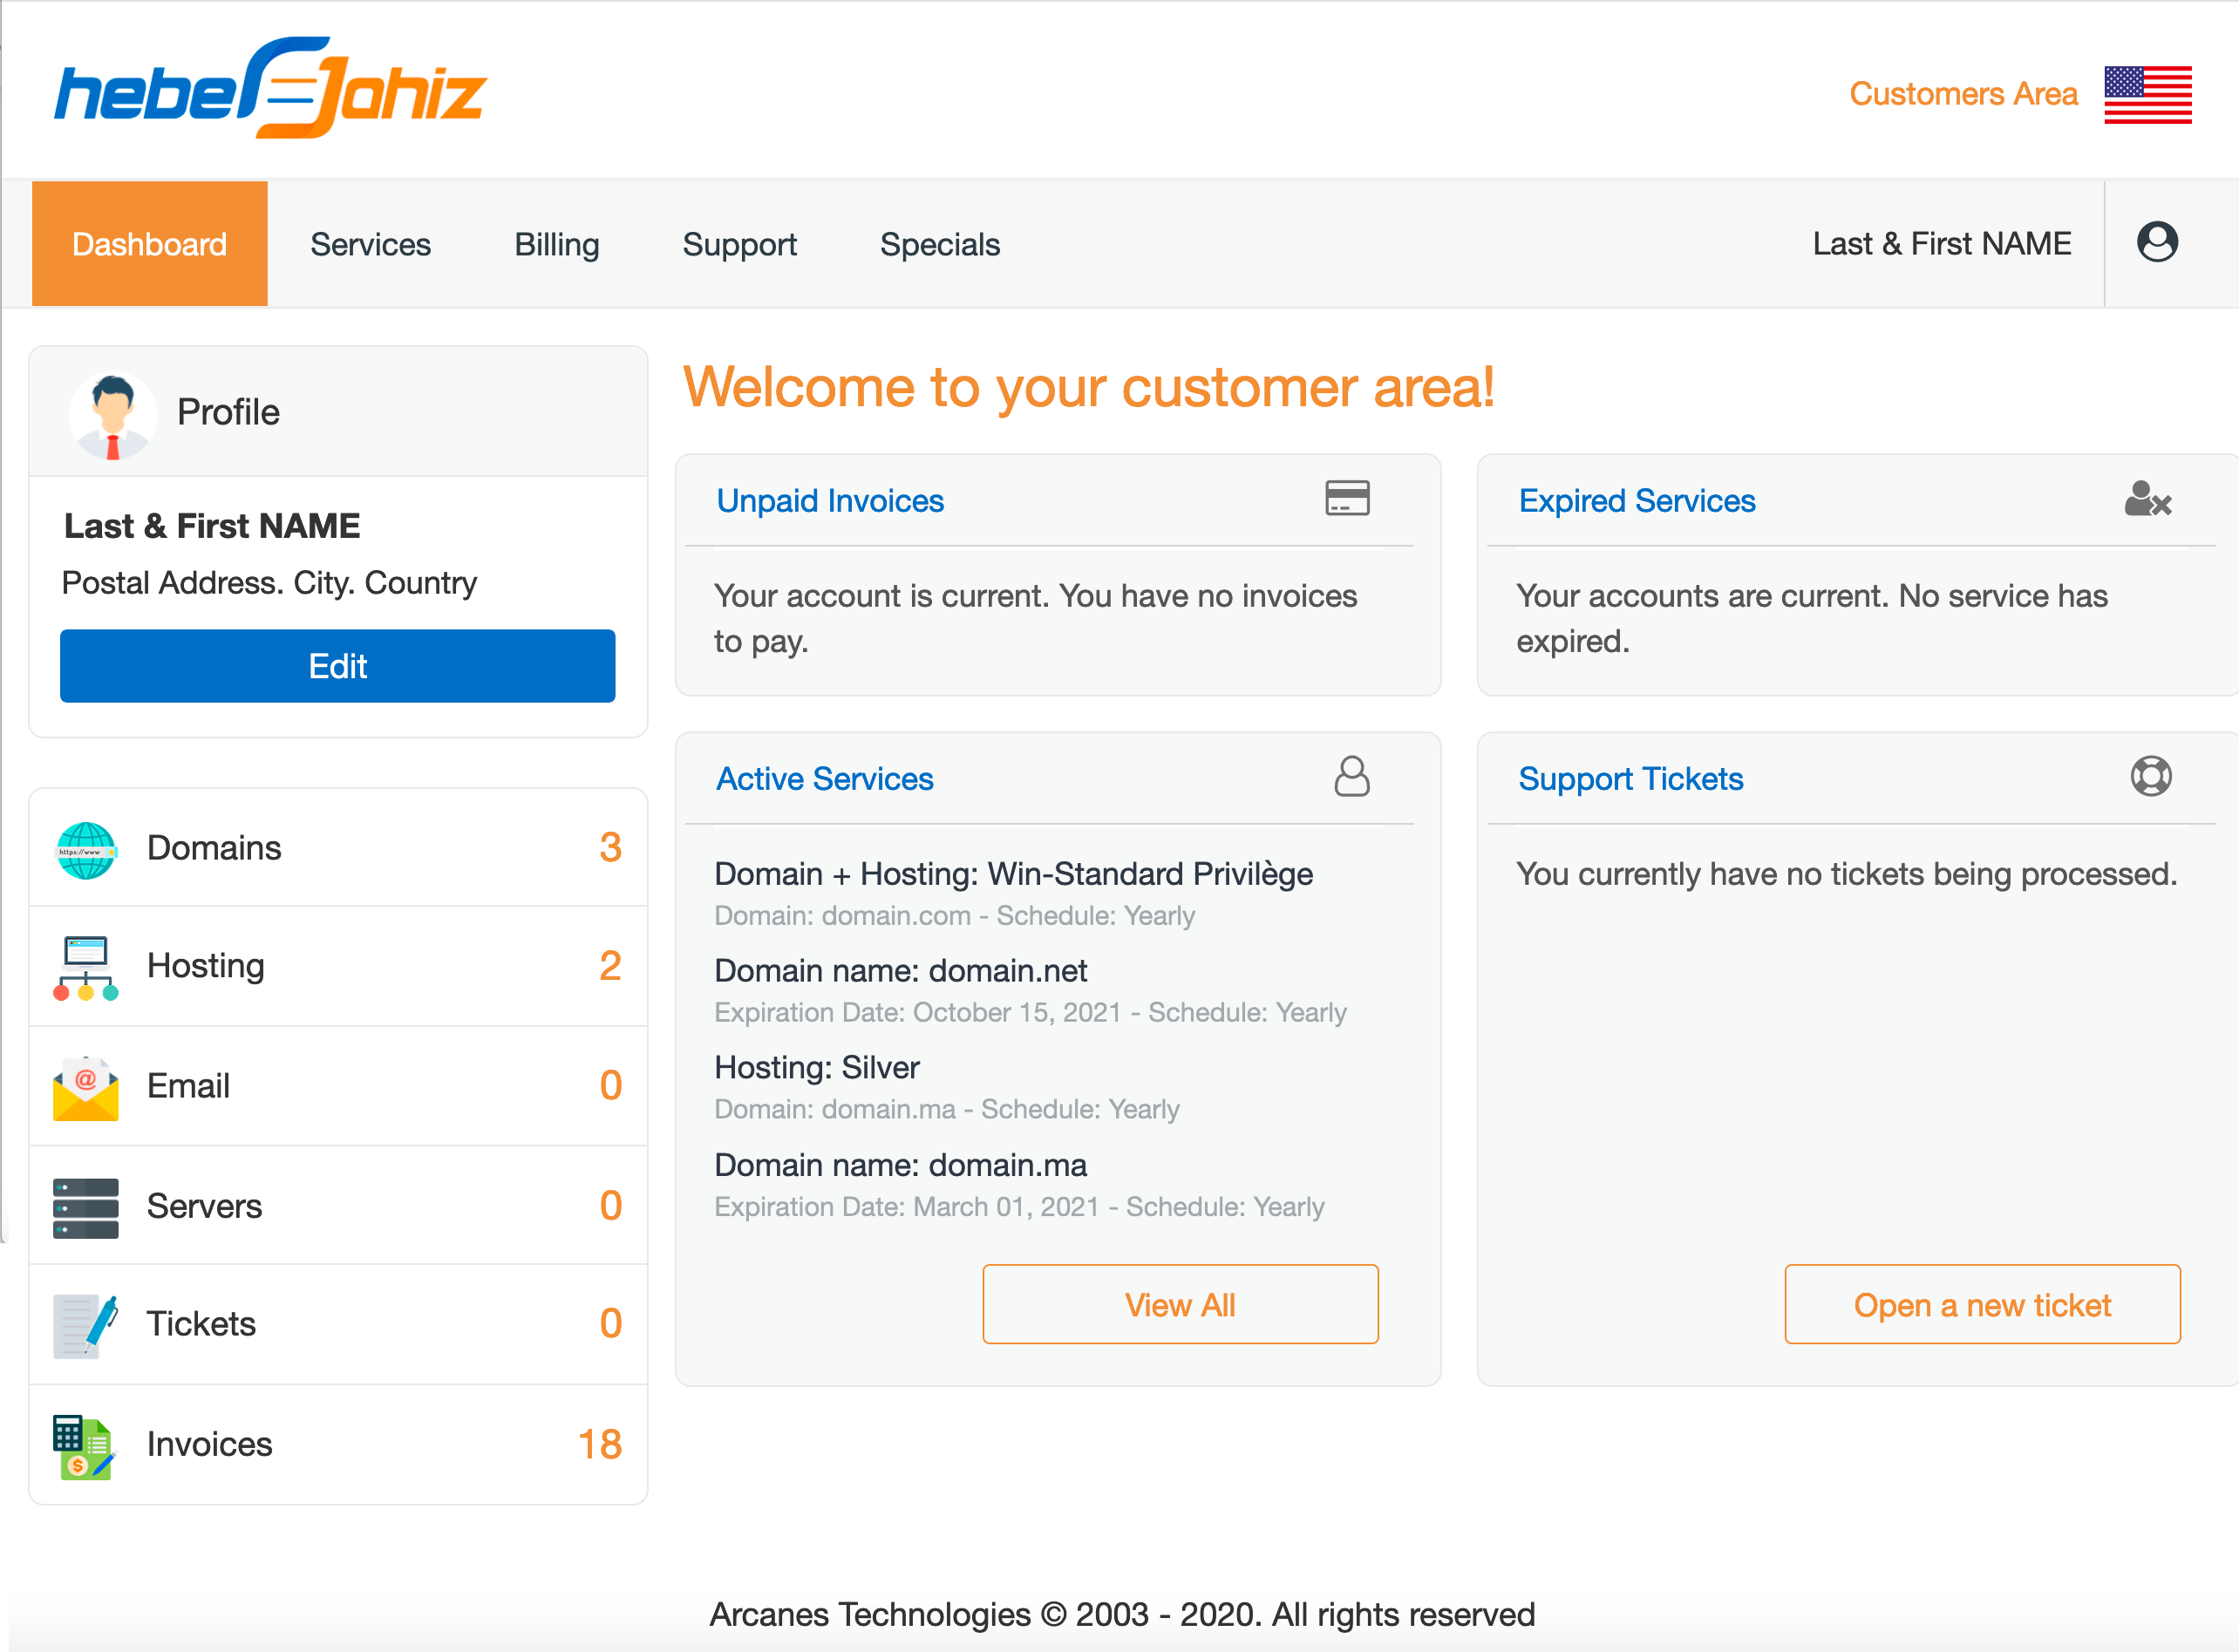The image size is (2239, 1652).
Task: Click Open a new ticket button
Action: (1982, 1305)
